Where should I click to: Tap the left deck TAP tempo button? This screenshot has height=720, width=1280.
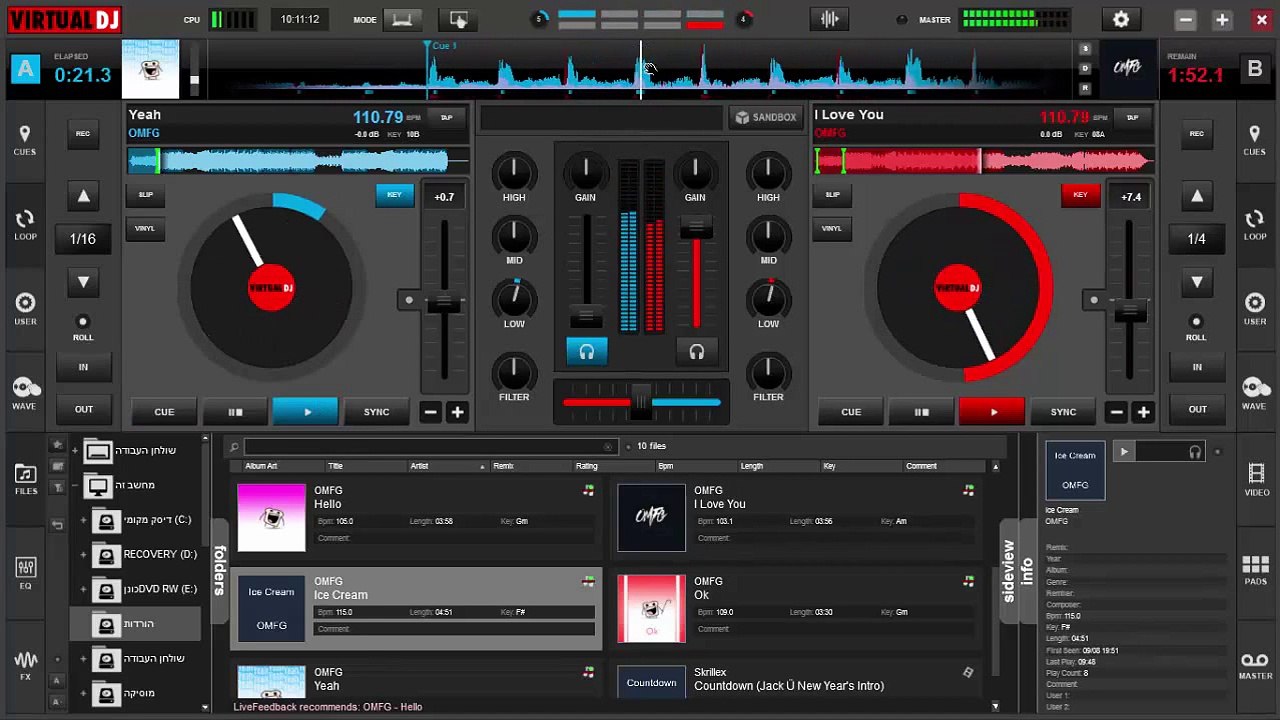tap(446, 118)
